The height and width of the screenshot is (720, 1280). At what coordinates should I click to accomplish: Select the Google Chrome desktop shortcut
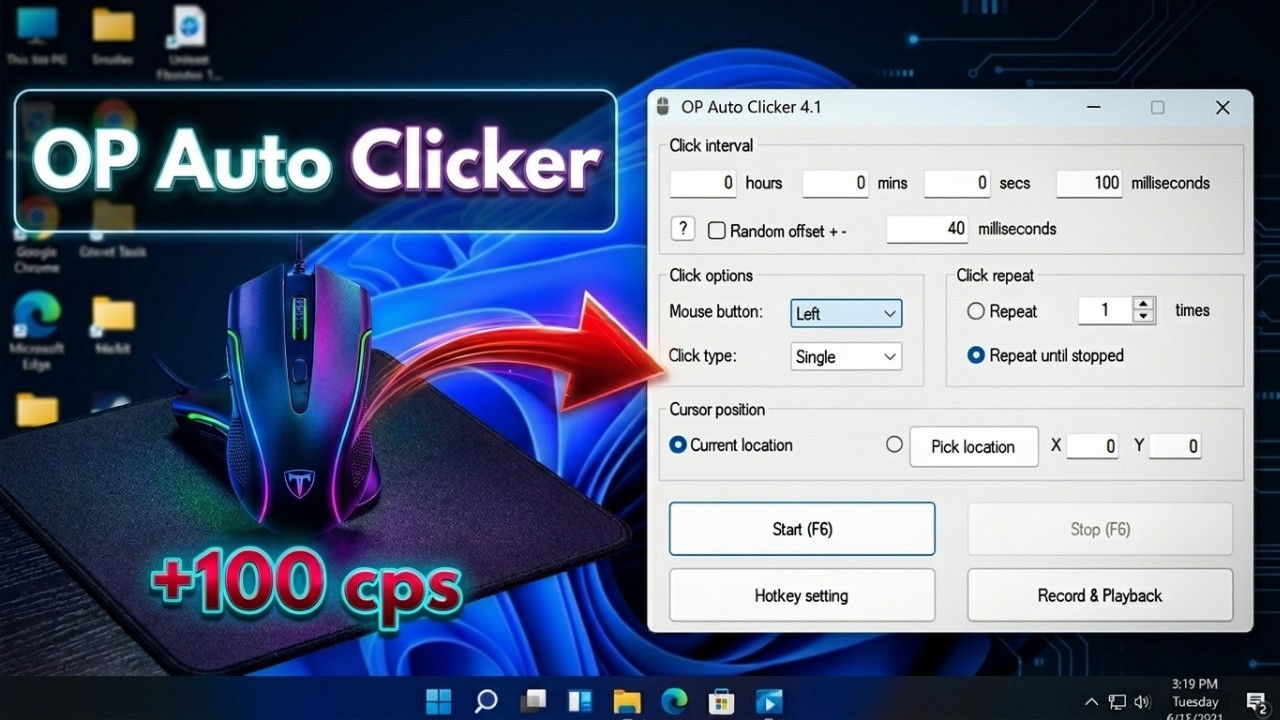pyautogui.click(x=37, y=235)
